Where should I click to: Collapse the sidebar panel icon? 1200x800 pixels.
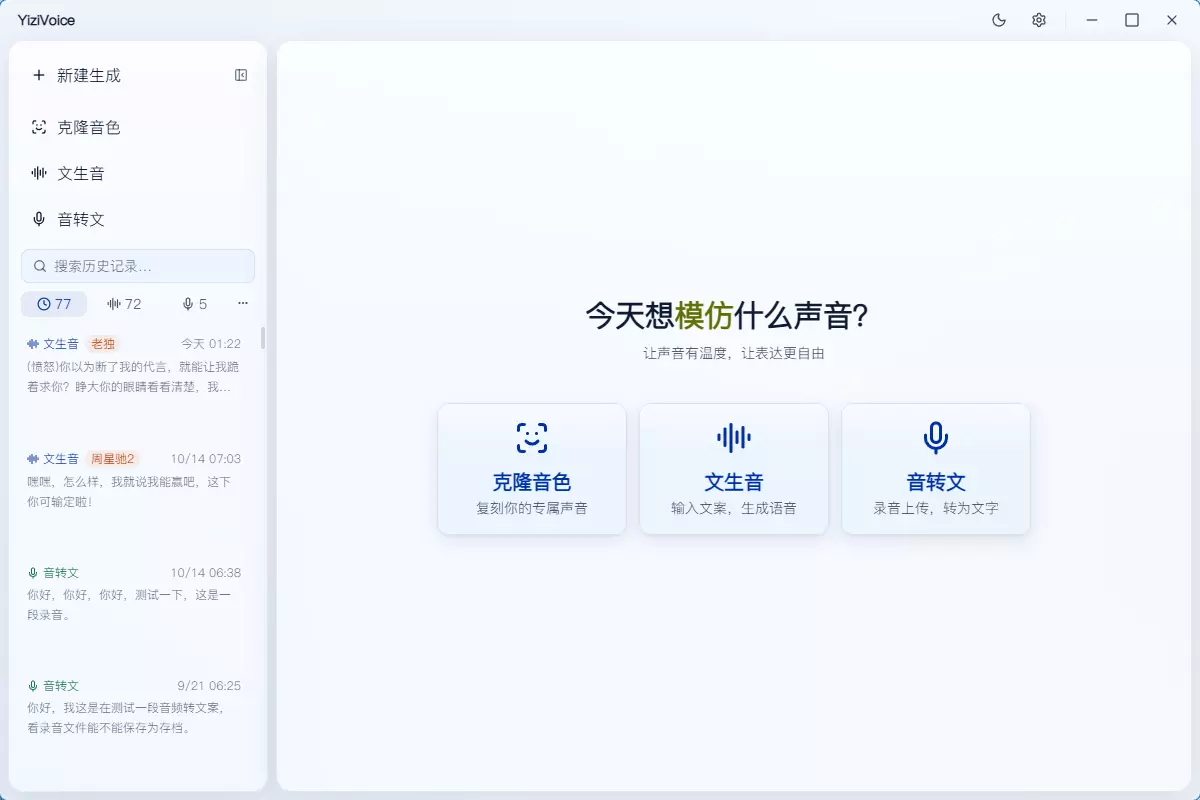(241, 75)
